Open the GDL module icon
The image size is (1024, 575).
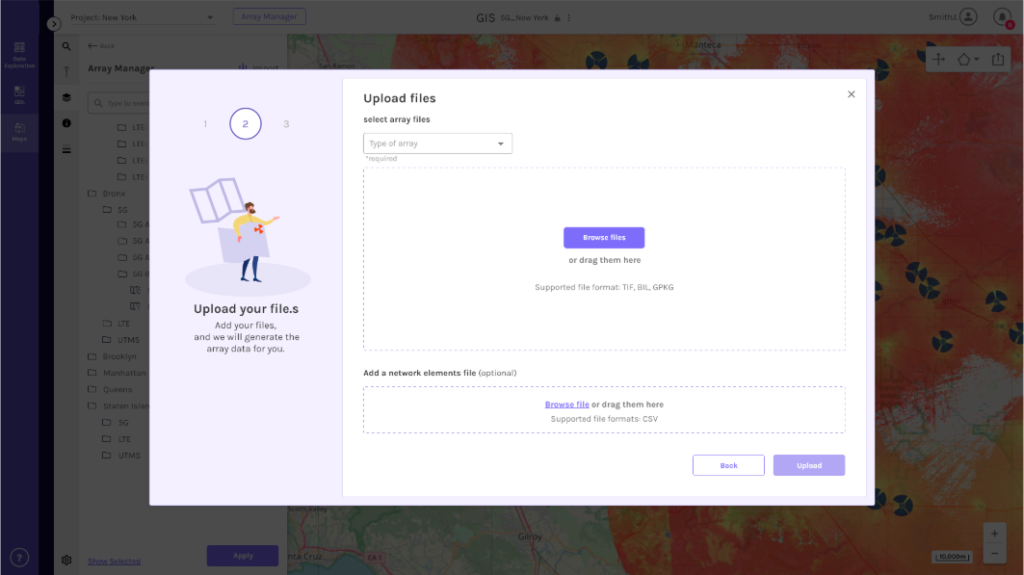pyautogui.click(x=19, y=93)
